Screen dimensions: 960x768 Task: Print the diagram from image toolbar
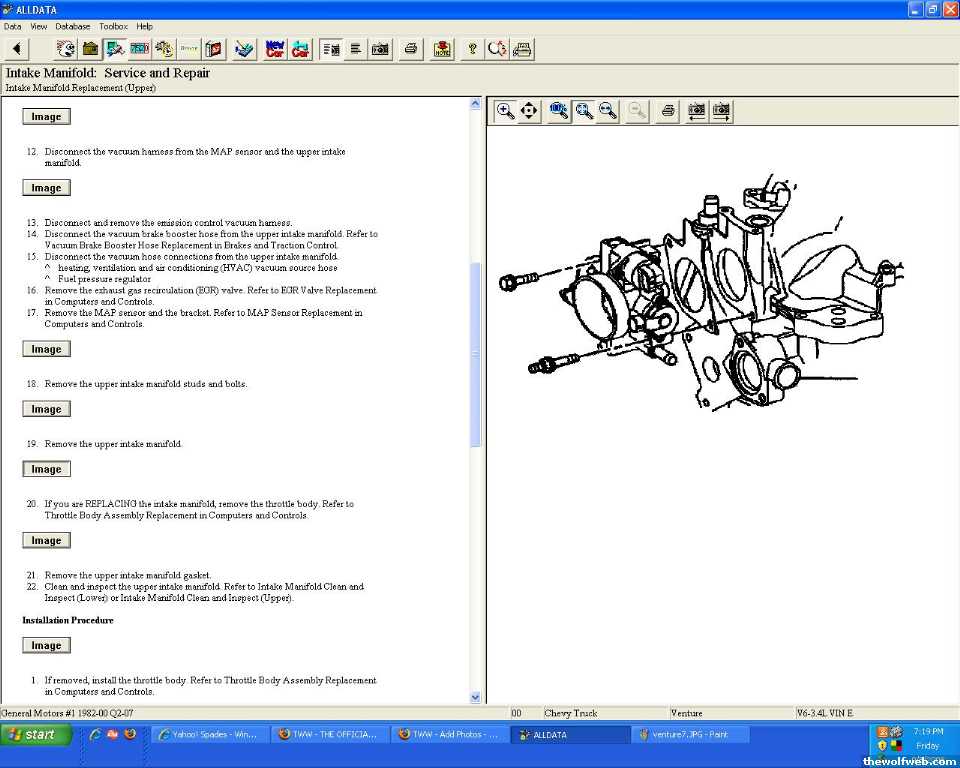[668, 111]
